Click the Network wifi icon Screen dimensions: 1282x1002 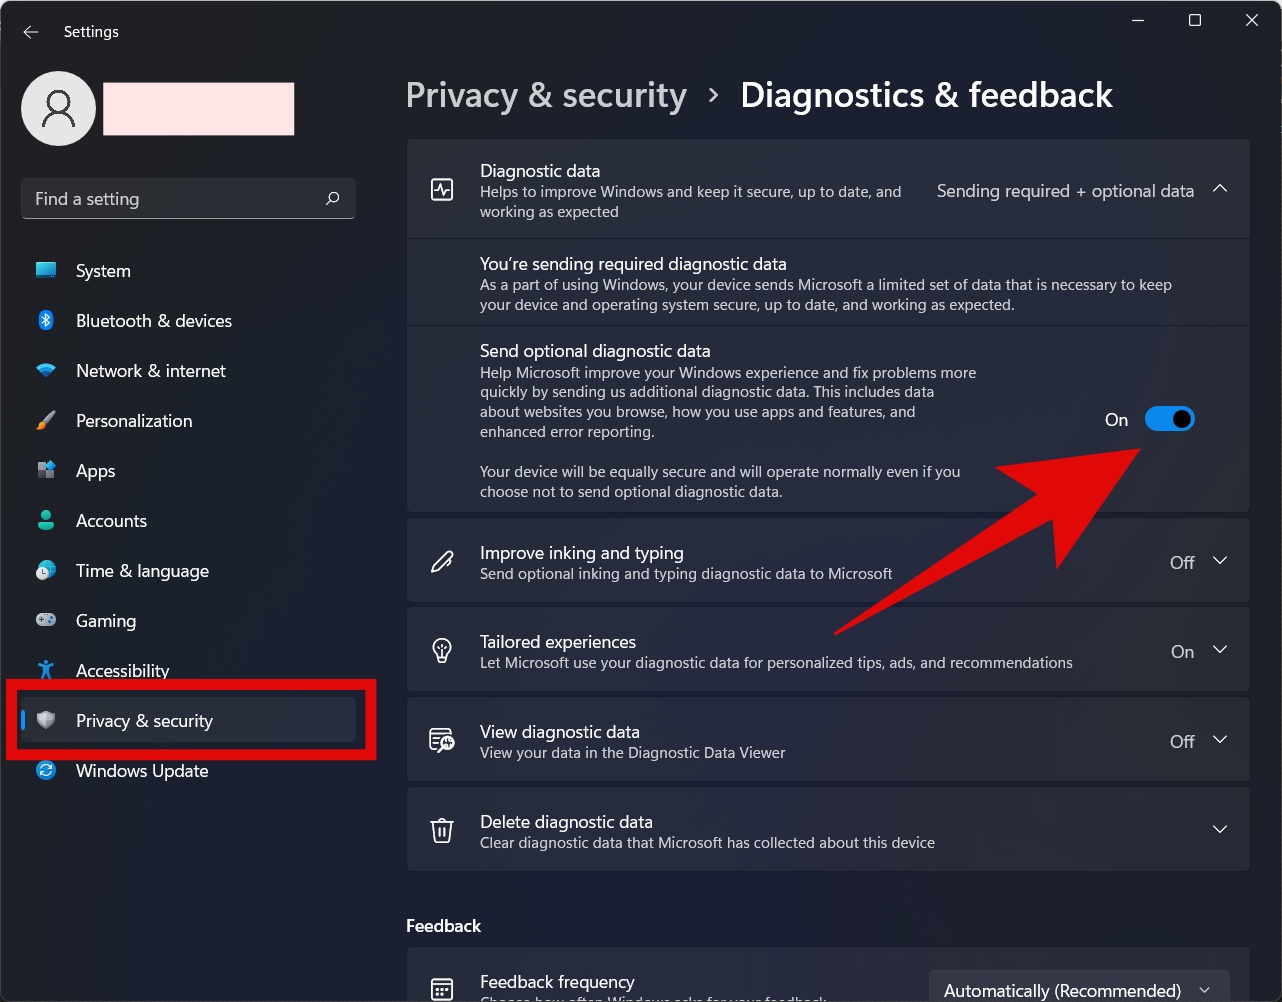46,370
